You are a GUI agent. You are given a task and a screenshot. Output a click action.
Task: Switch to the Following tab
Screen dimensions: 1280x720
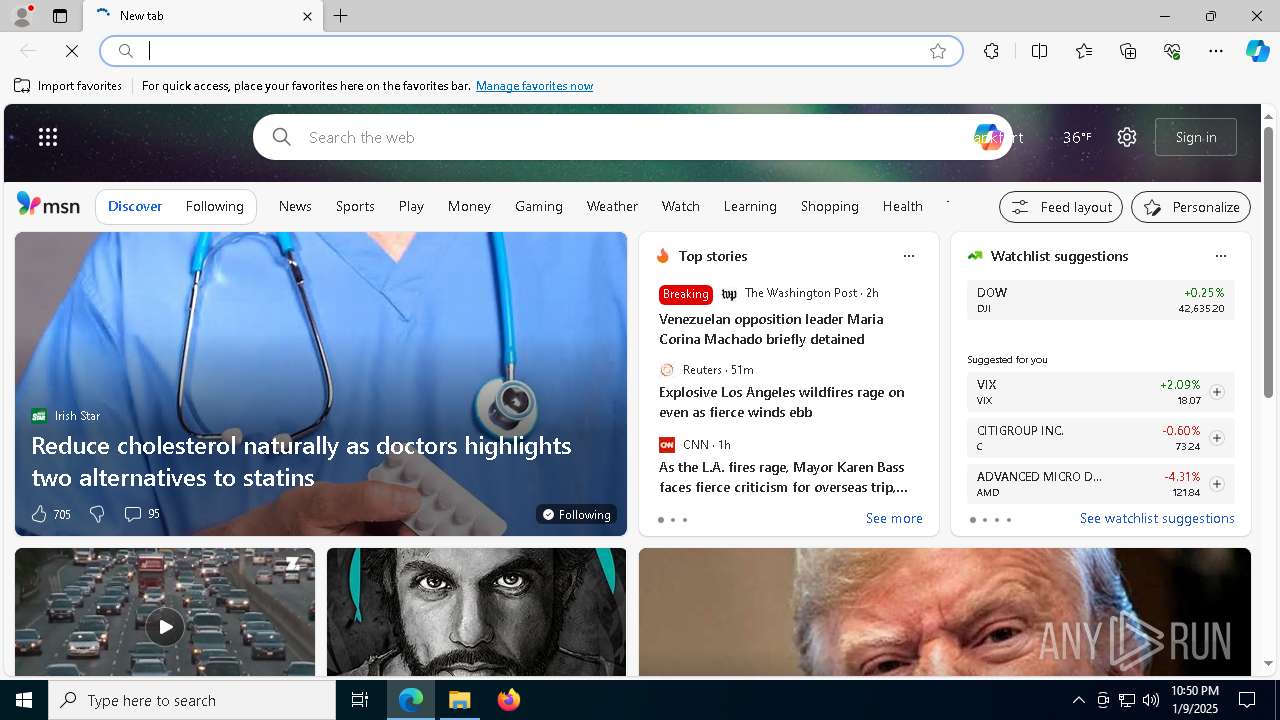pyautogui.click(x=214, y=206)
